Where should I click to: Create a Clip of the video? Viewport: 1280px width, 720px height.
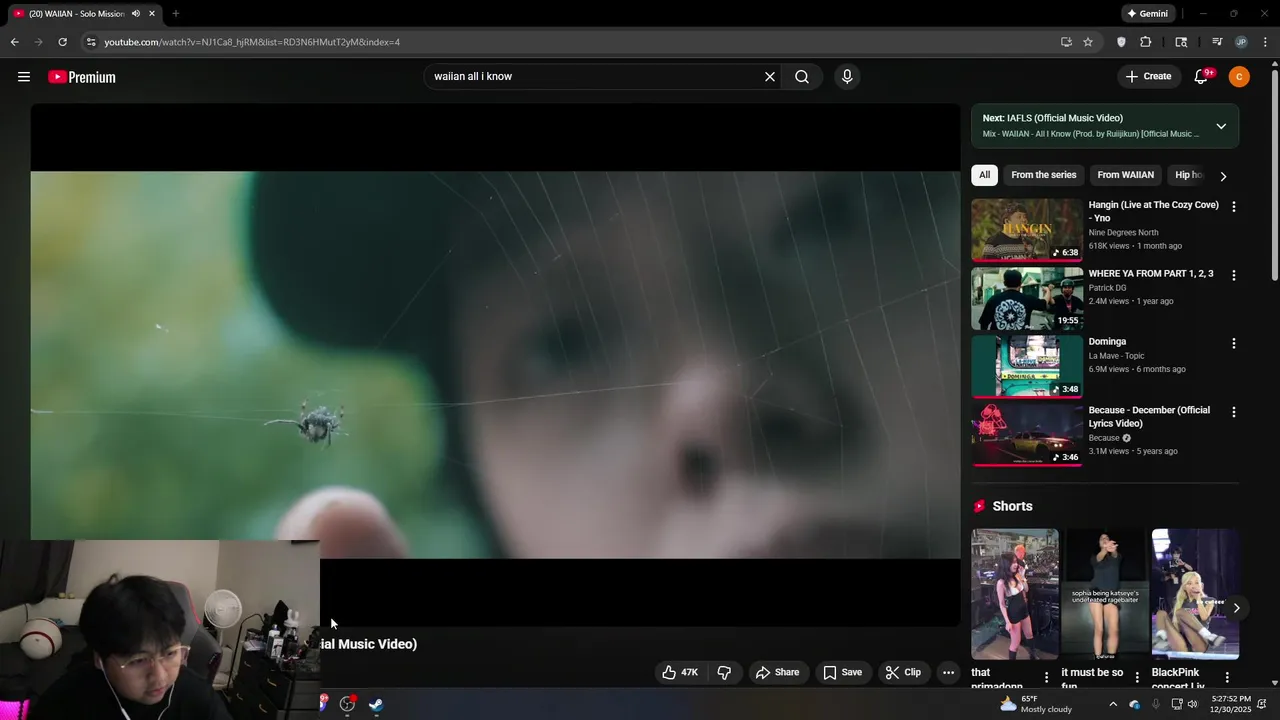903,673
